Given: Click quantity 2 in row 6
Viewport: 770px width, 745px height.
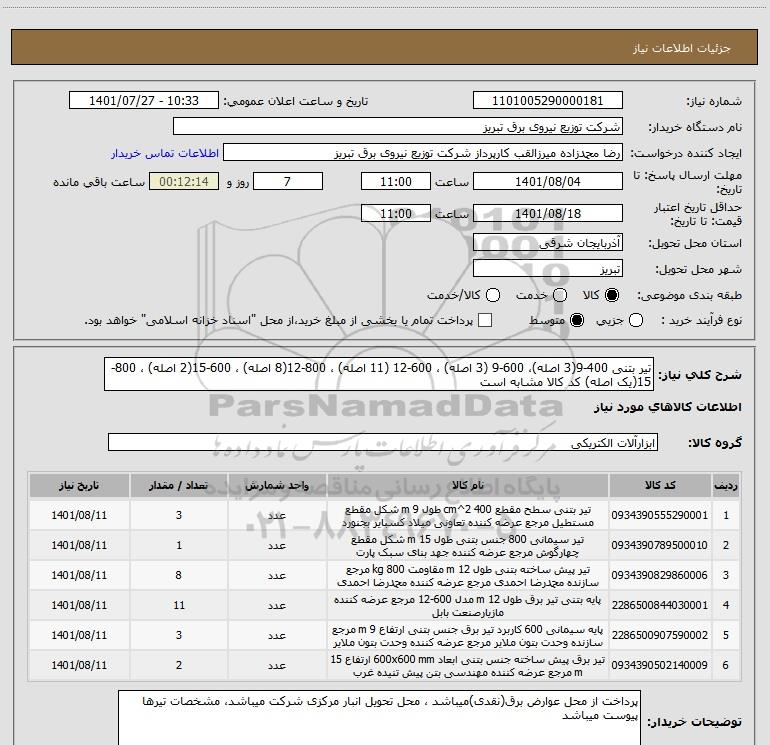Looking at the screenshot, I should [x=179, y=665].
